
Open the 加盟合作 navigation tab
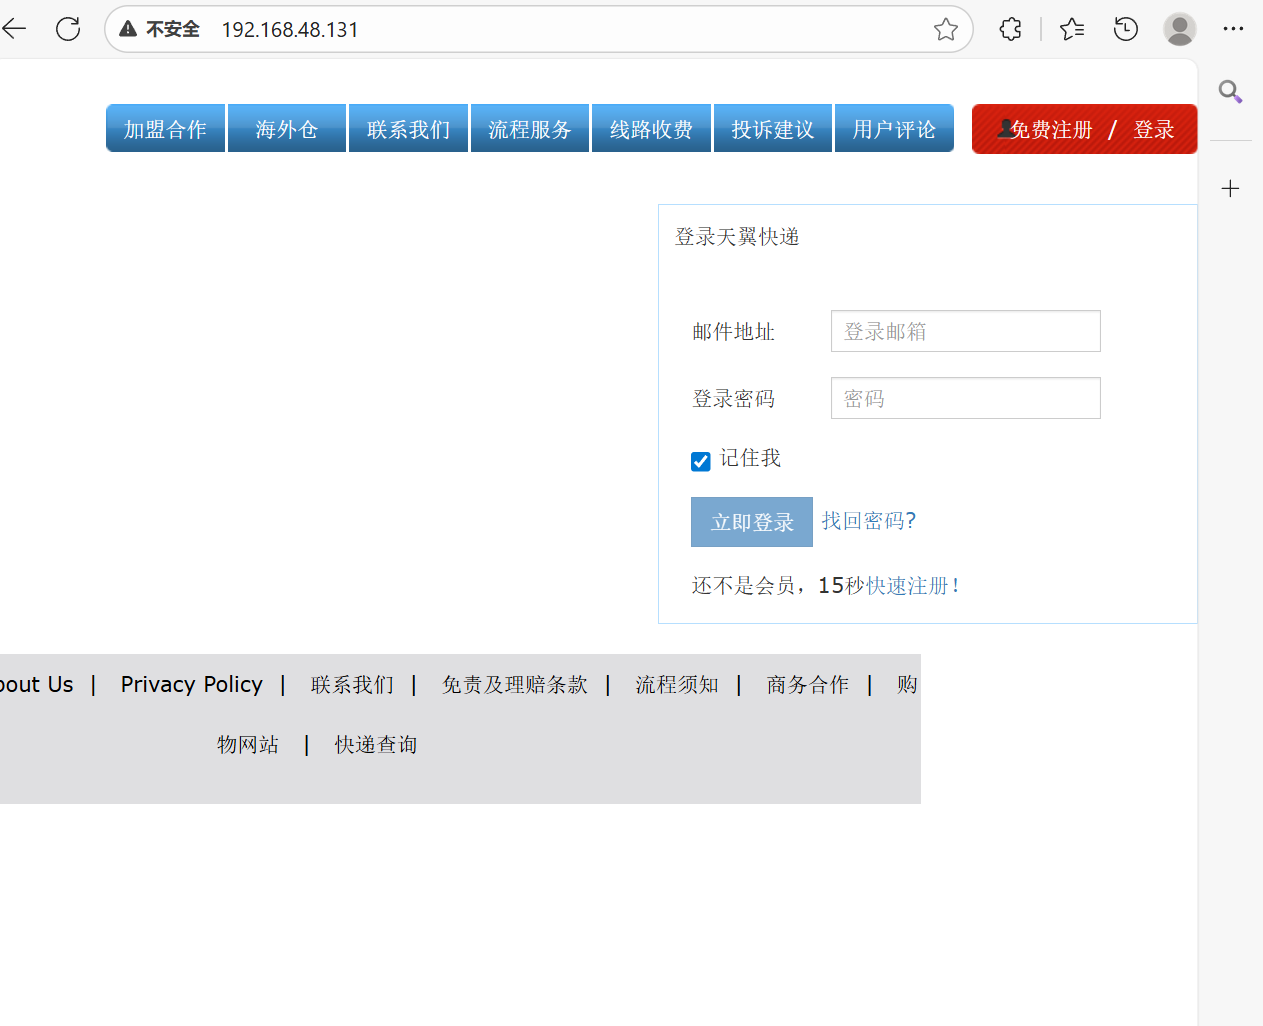click(165, 129)
